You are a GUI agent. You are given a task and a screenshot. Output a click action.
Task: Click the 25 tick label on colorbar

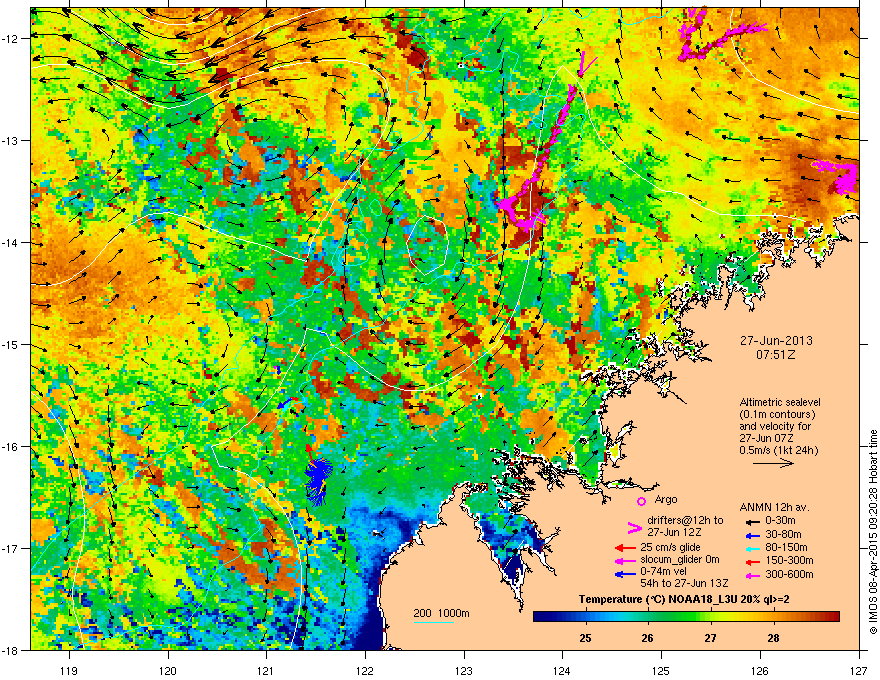point(585,638)
